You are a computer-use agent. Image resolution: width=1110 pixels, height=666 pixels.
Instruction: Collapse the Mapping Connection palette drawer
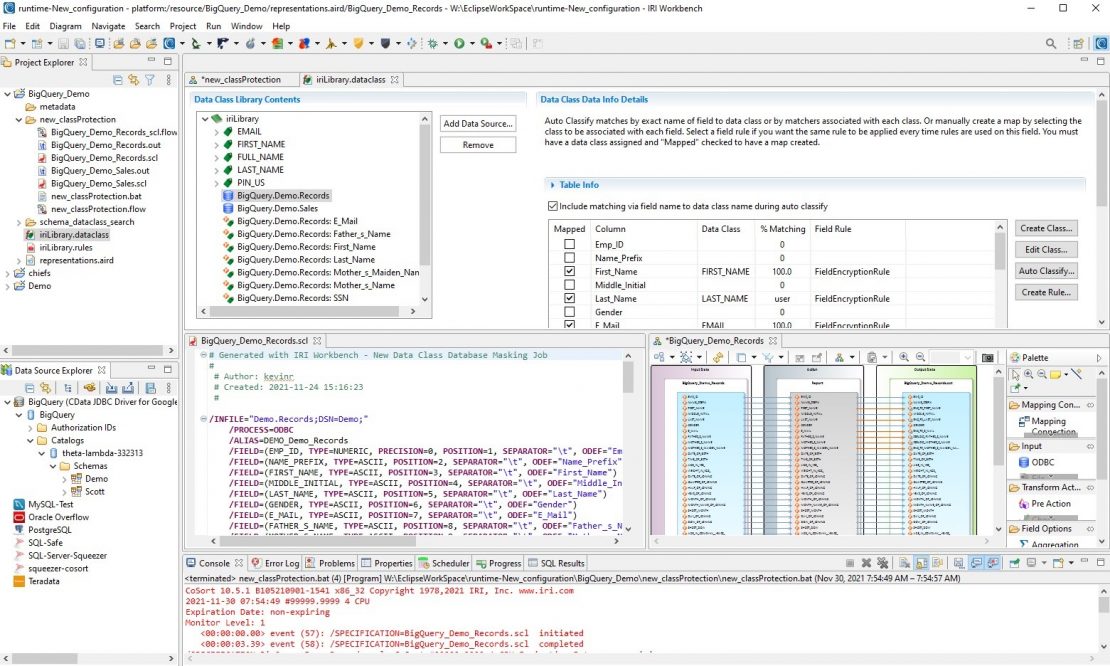[1051, 405]
